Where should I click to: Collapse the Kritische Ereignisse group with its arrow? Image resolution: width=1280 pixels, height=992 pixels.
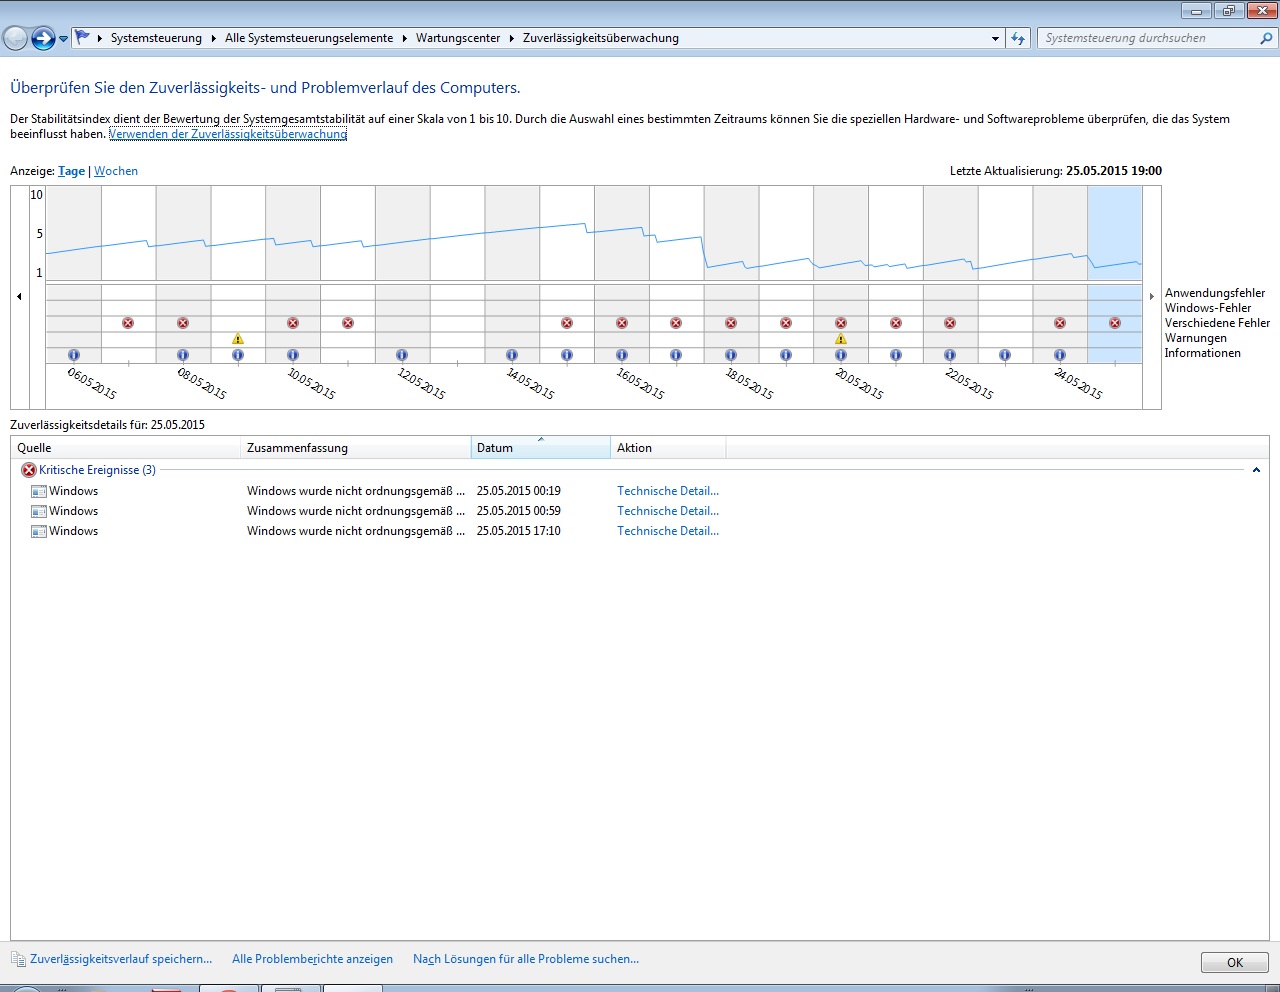tap(1256, 470)
